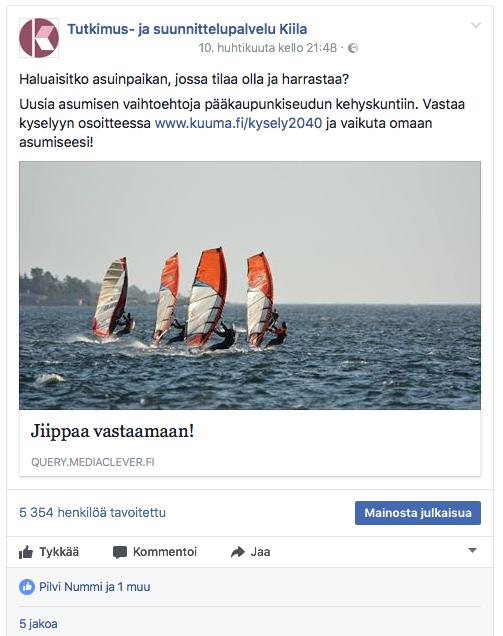The width and height of the screenshot is (503, 636).
Task: Click the blue like reaction icon
Action: 27,587
